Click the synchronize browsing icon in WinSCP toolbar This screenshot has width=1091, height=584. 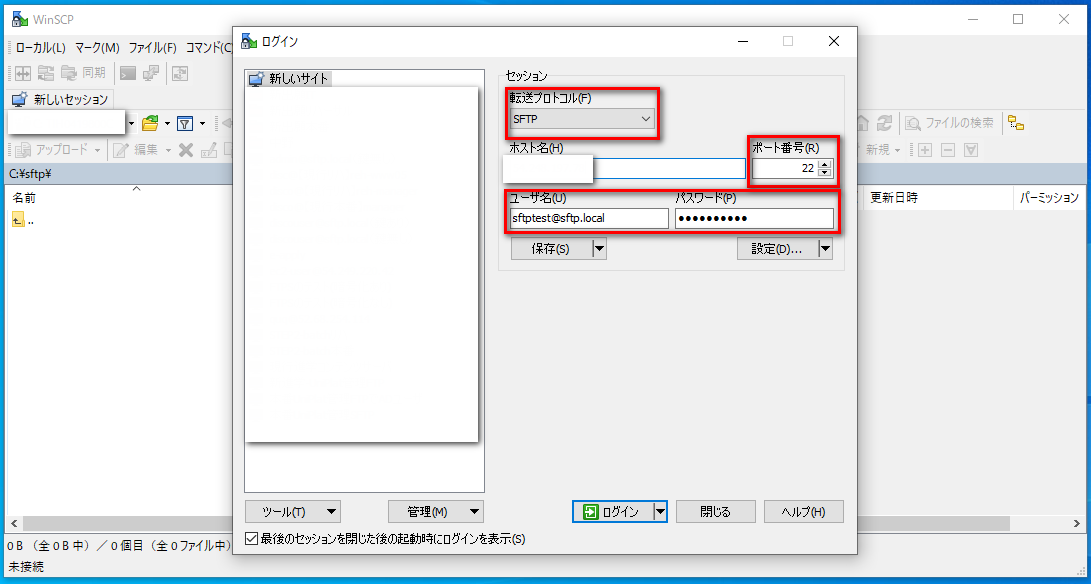coord(46,72)
